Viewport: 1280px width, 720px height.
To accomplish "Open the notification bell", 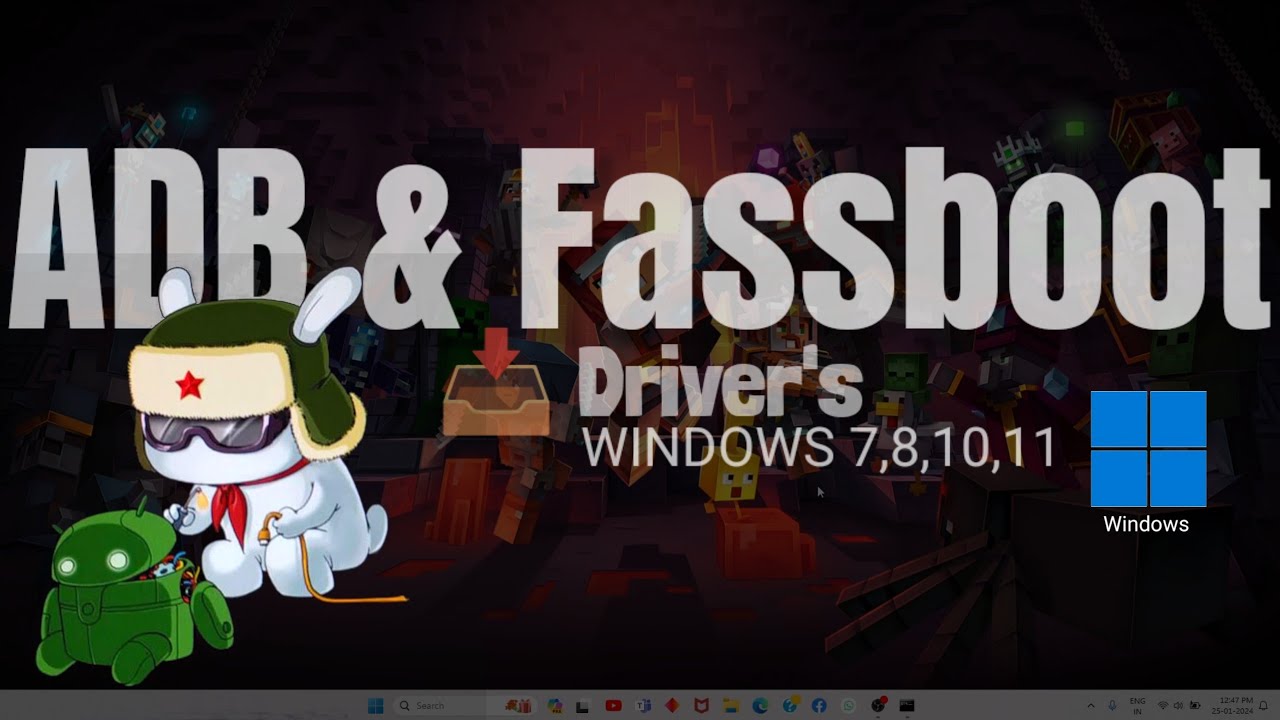I will click(x=1263, y=706).
